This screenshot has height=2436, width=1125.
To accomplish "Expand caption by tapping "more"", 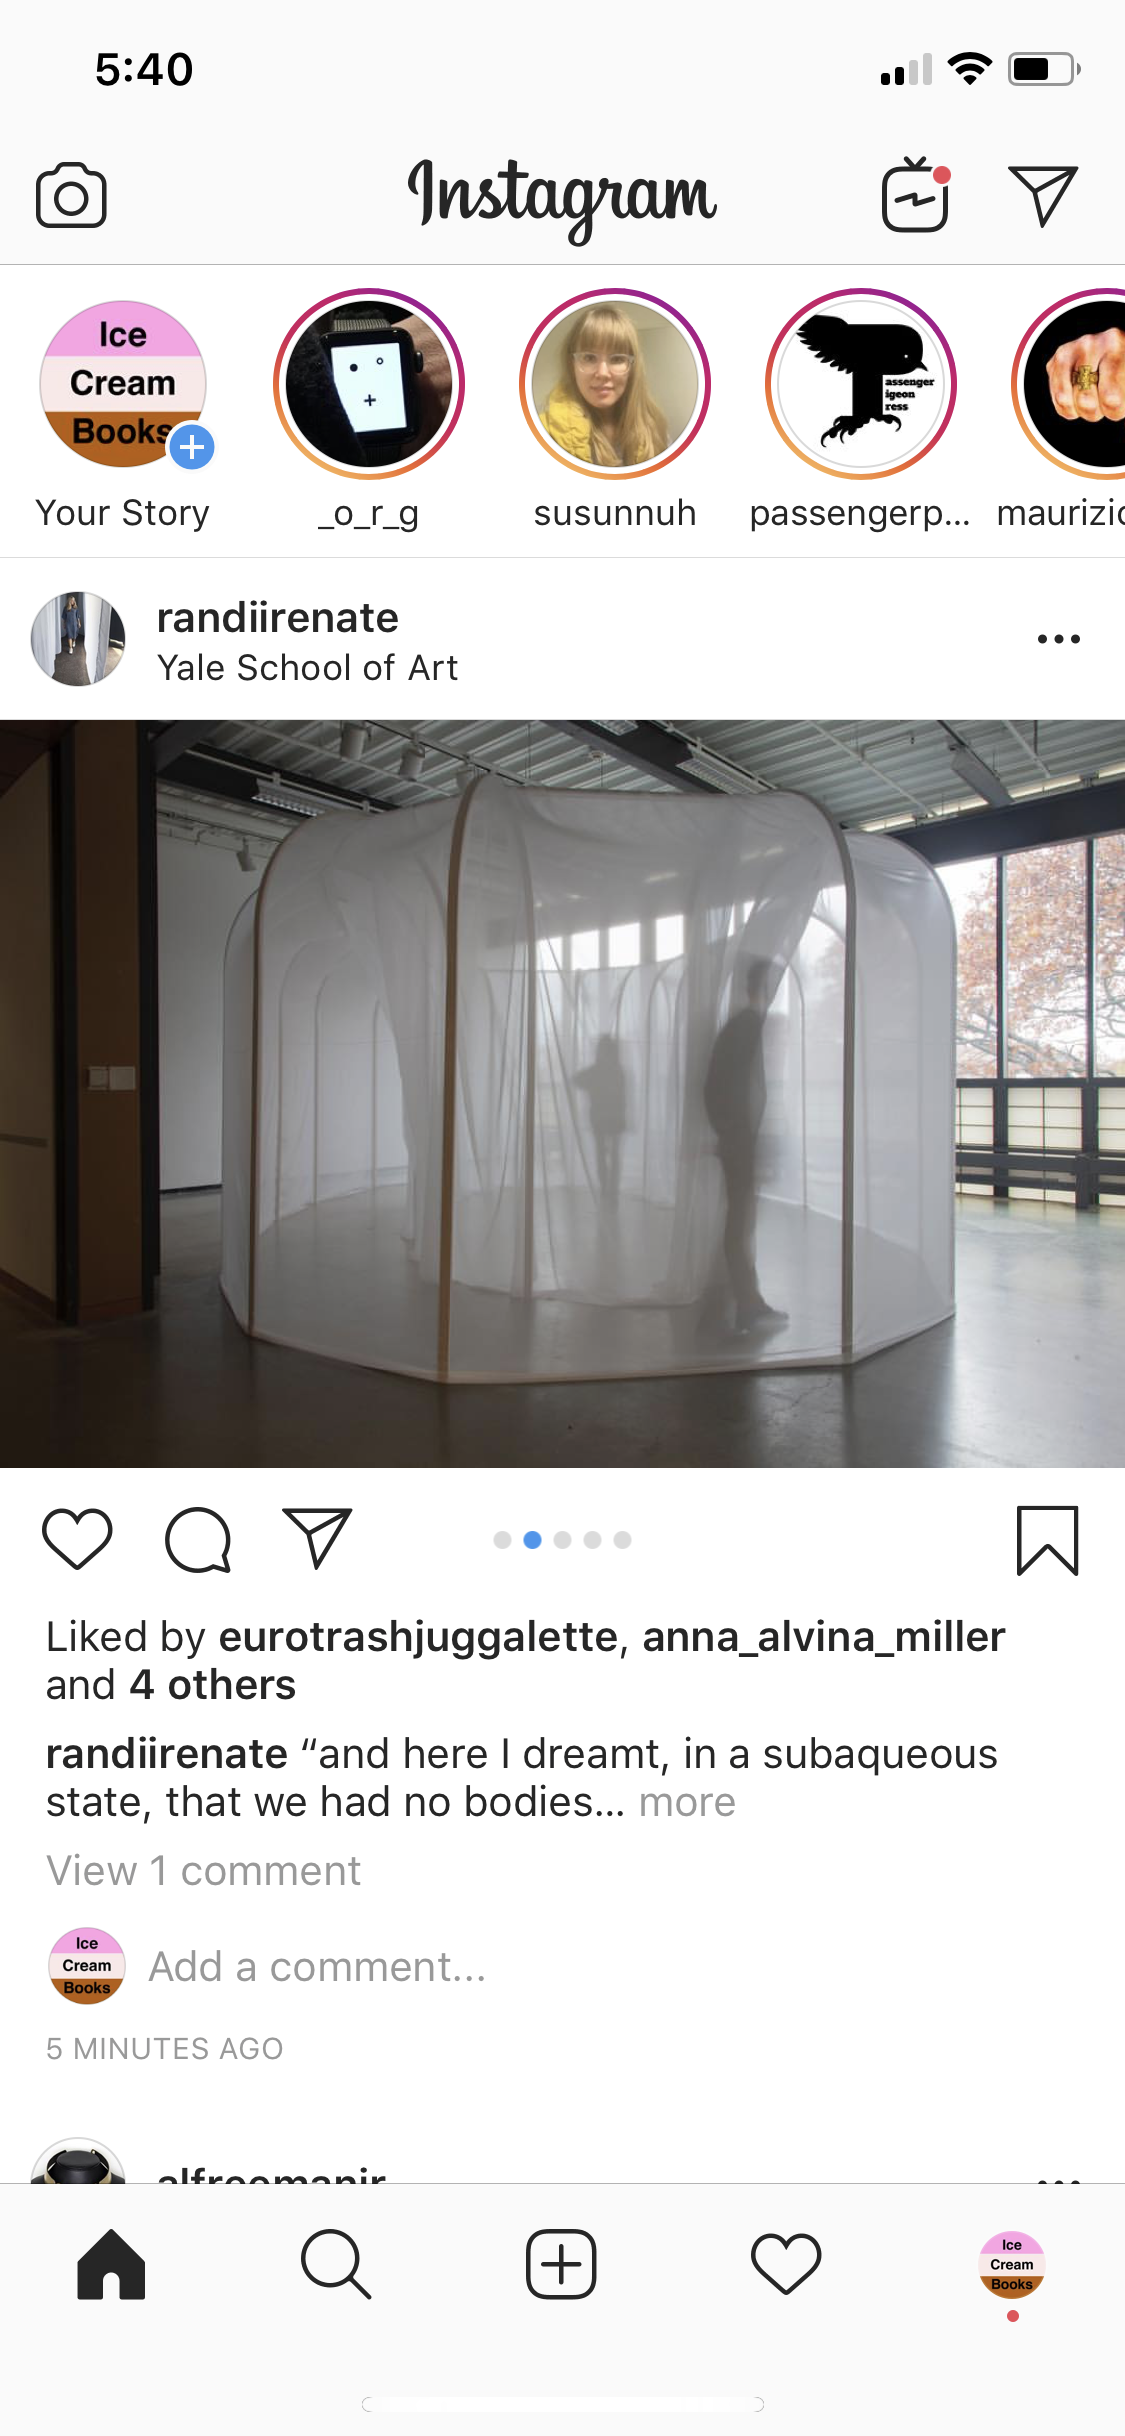I will point(687,1802).
